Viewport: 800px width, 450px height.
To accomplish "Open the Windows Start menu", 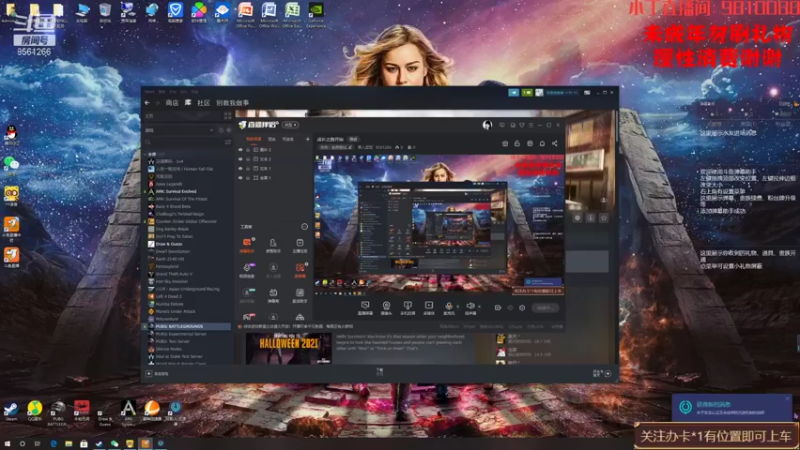I will click(7, 444).
